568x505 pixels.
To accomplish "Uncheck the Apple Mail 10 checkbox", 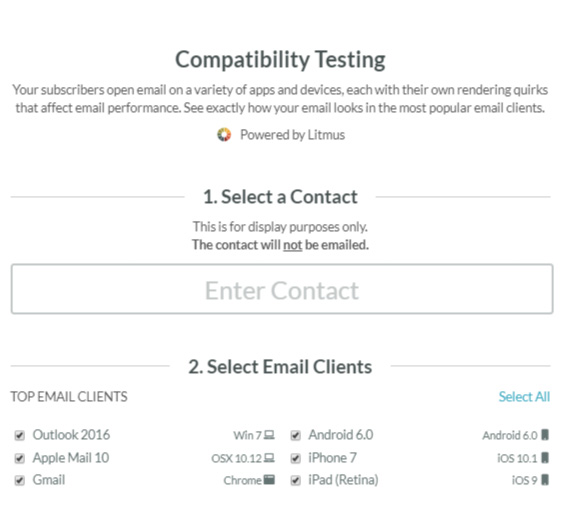I will pos(20,458).
